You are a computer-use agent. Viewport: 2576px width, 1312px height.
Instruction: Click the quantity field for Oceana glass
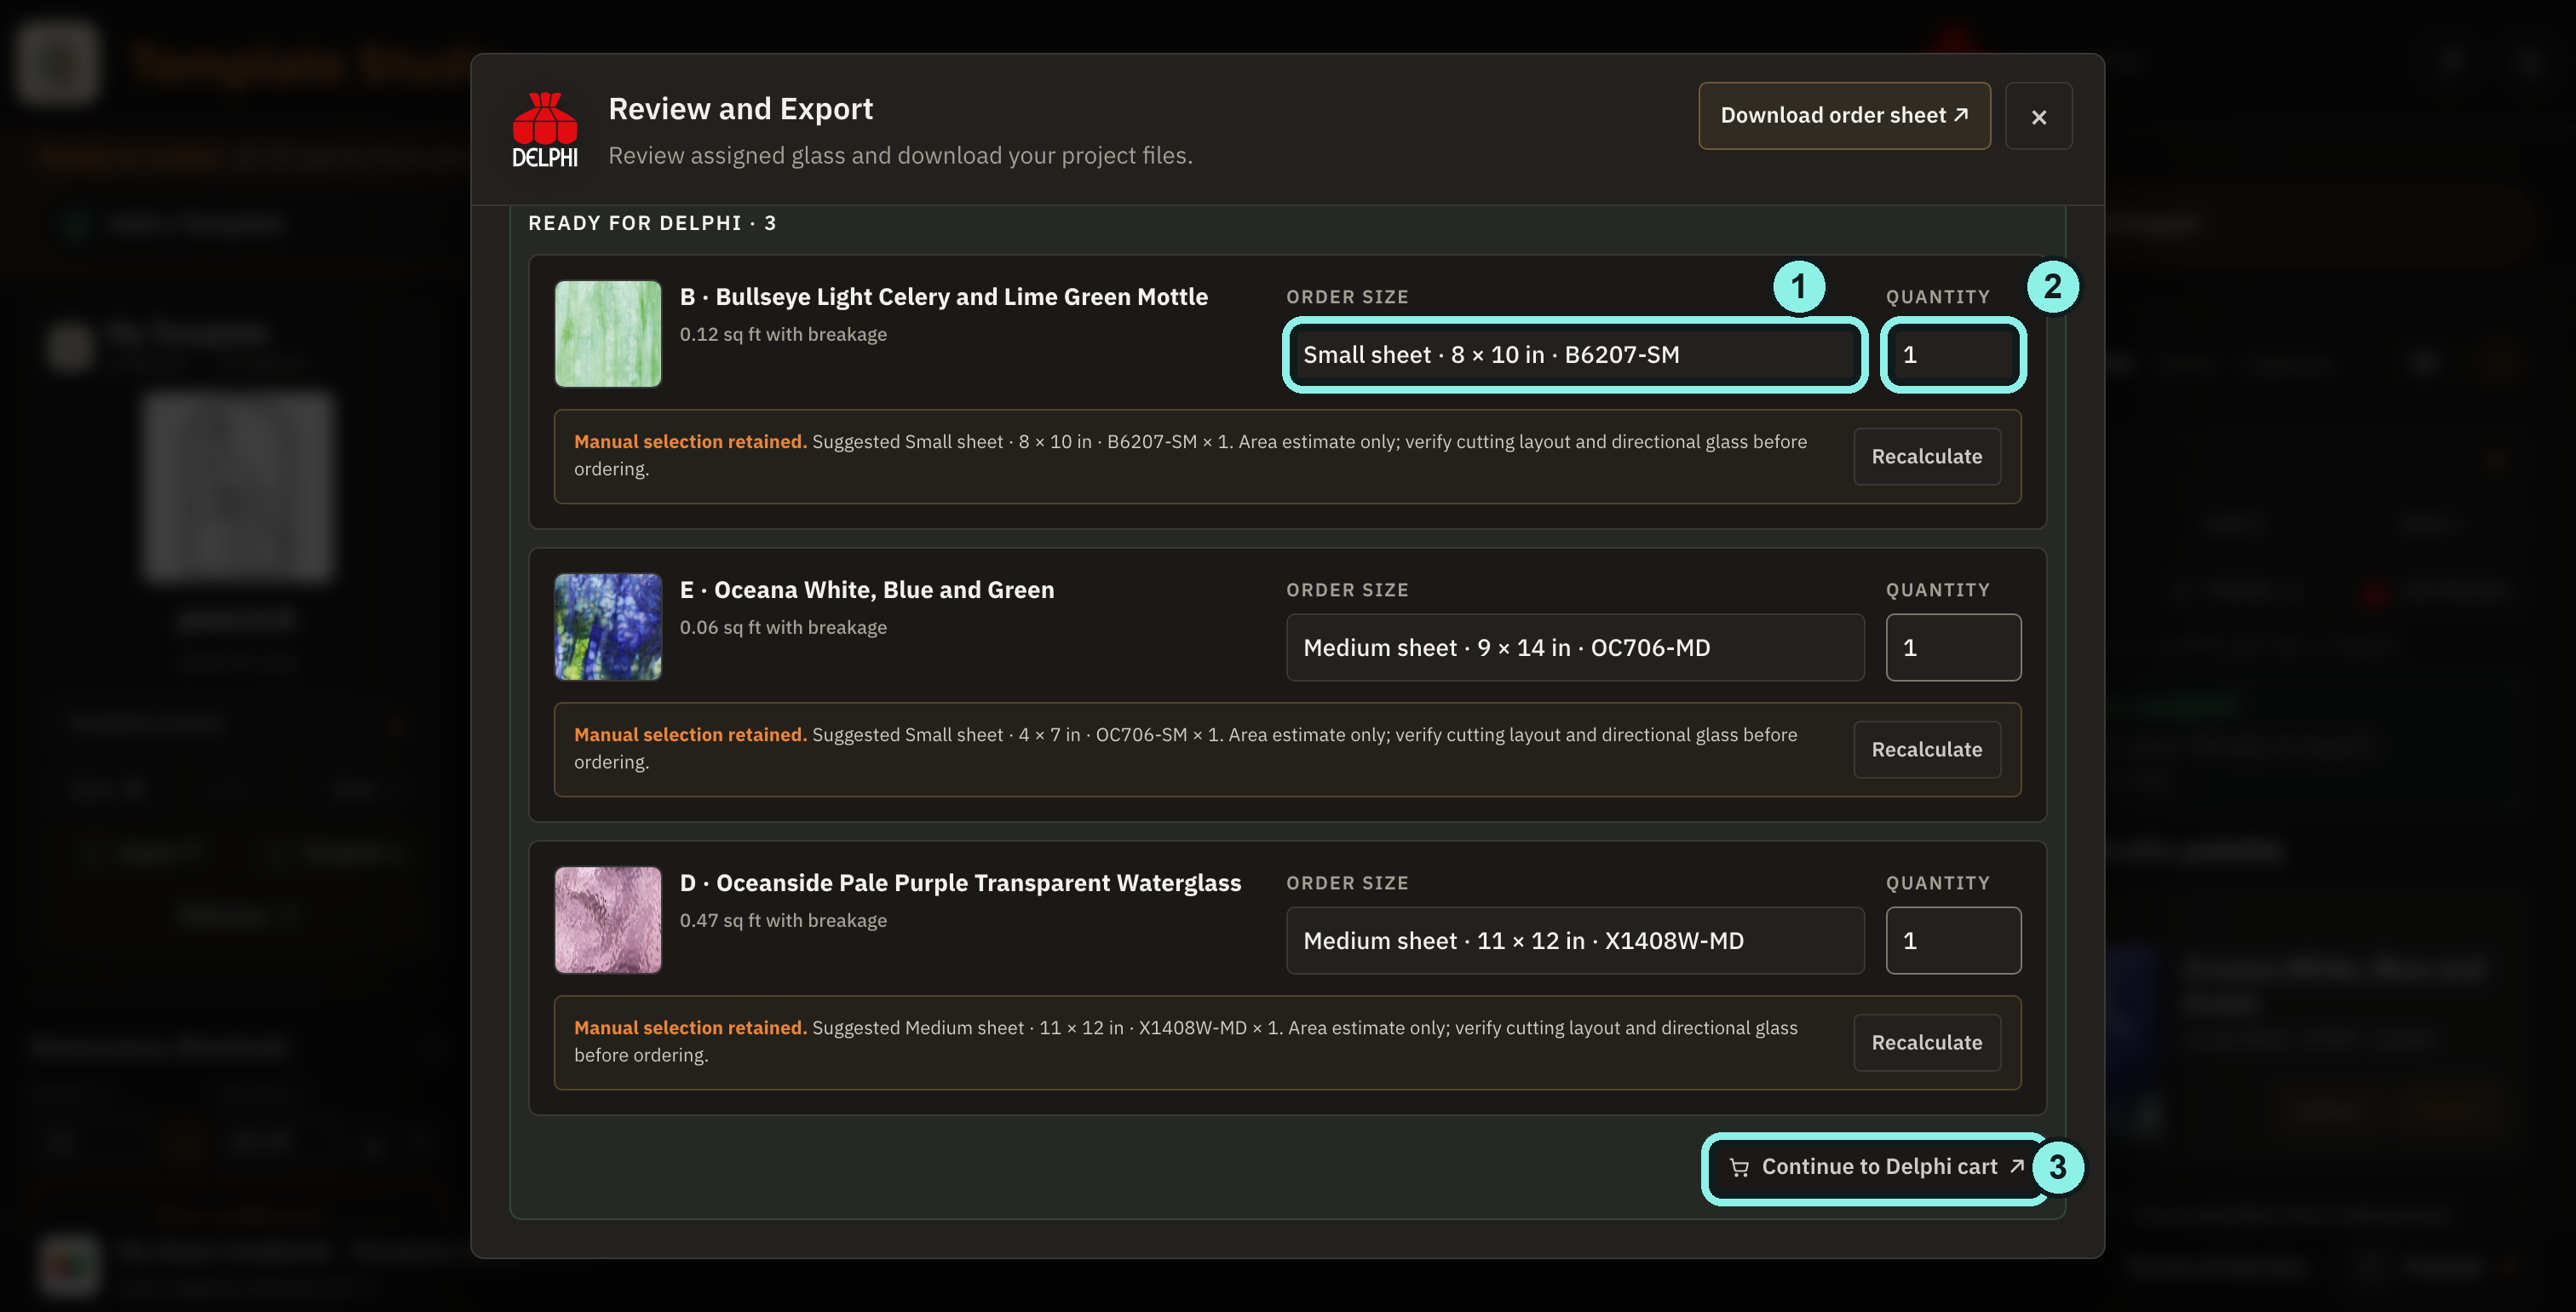(x=1953, y=648)
